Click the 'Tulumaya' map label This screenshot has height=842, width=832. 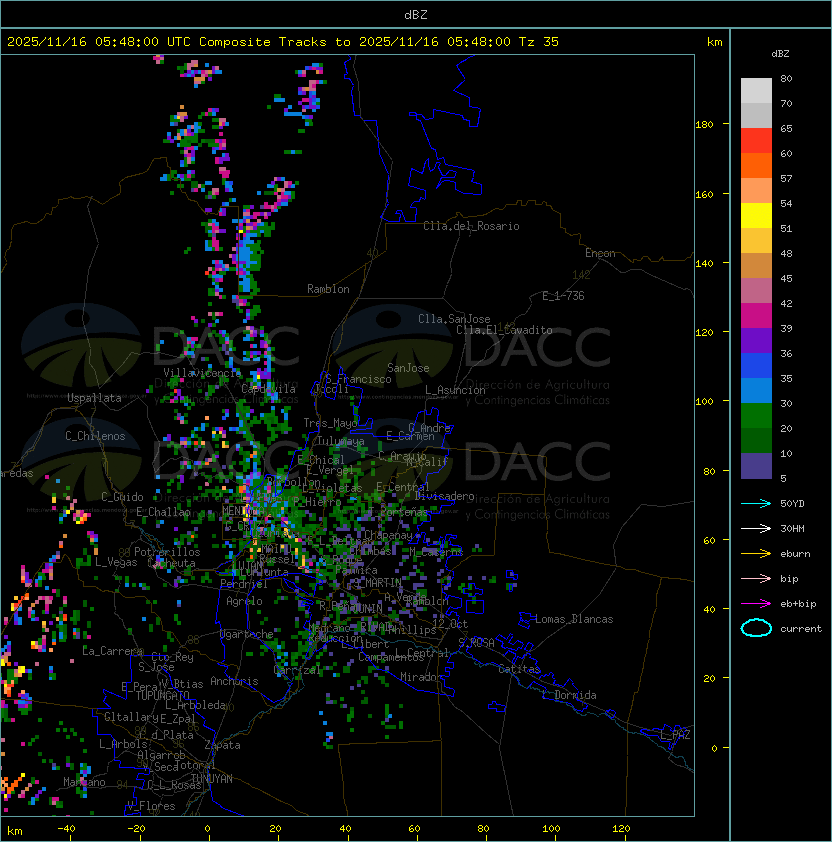tap(341, 441)
